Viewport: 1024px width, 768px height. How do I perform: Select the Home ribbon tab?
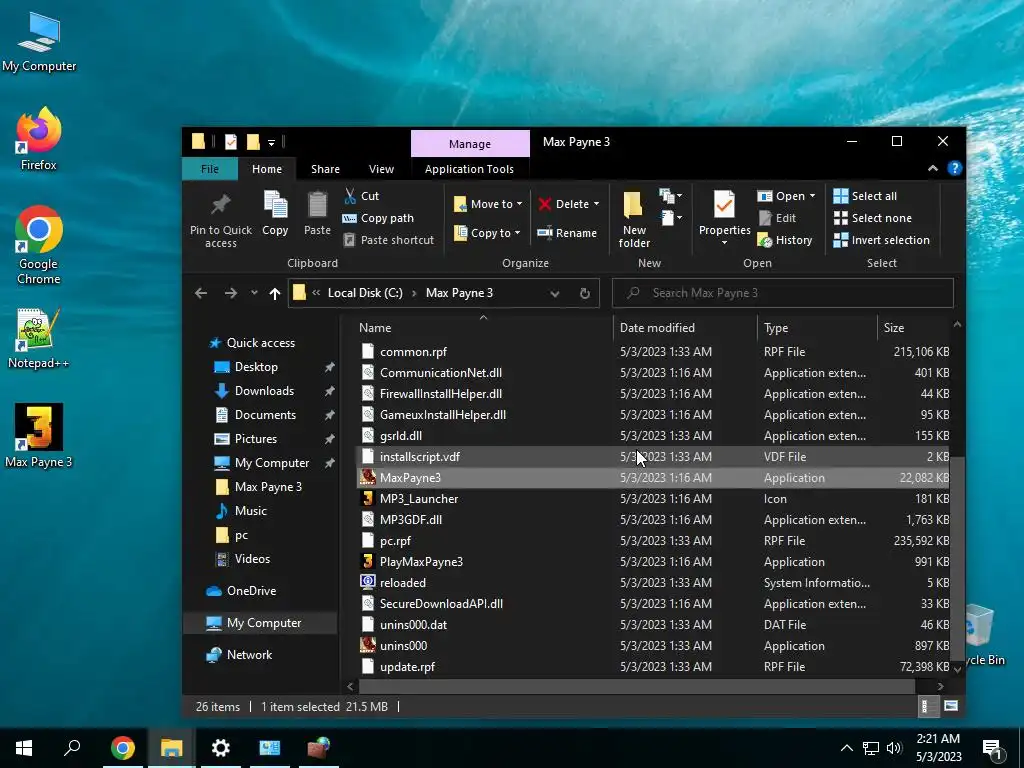[267, 169]
